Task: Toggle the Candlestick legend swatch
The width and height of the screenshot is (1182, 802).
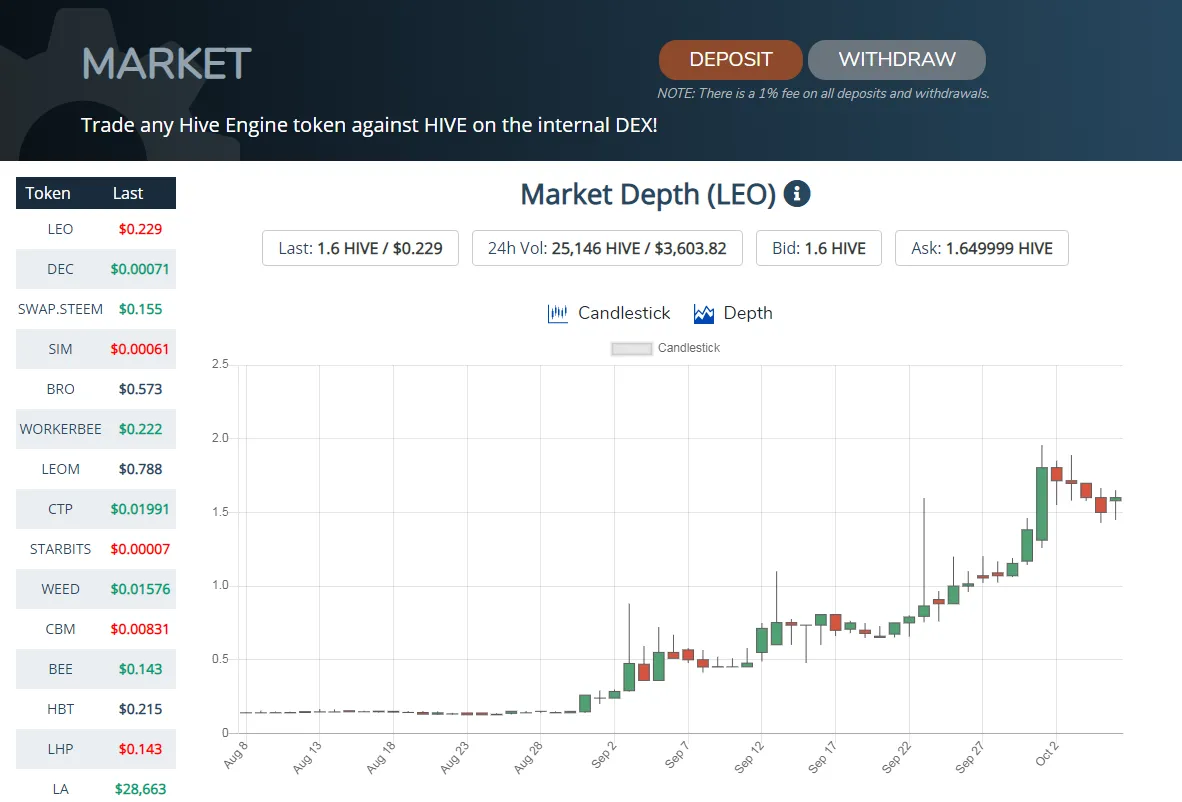Action: 631,348
